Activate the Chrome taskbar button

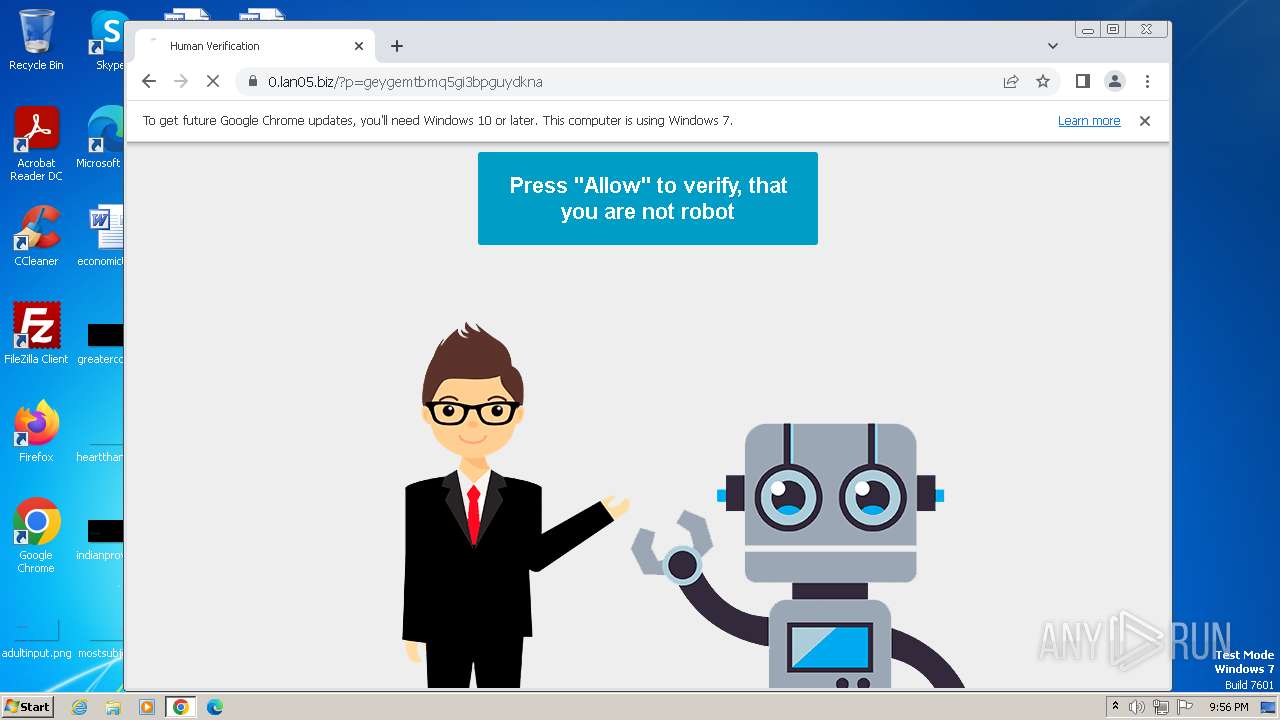[x=181, y=707]
